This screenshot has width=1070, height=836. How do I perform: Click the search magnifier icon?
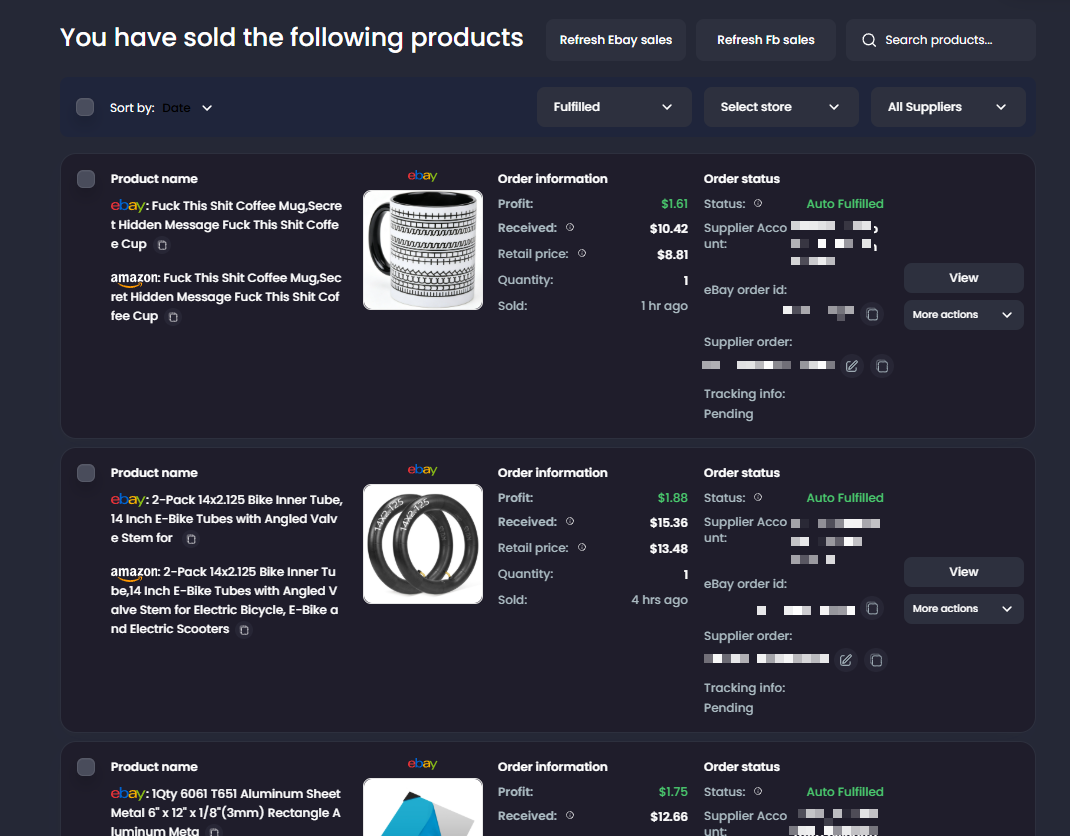point(869,40)
